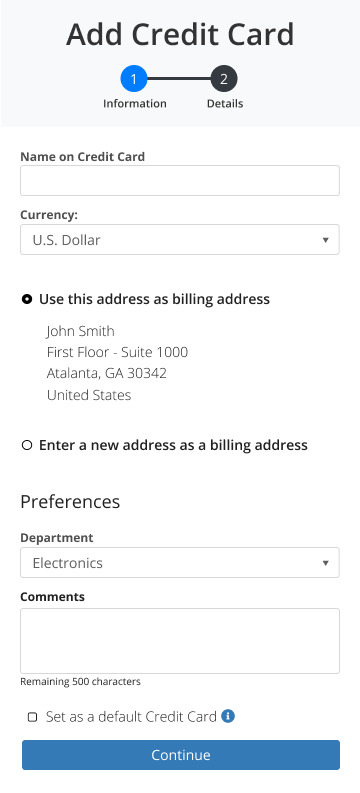Select the step 1 circle in progress indicator
The width and height of the screenshot is (360, 793).
pyautogui.click(x=133, y=79)
